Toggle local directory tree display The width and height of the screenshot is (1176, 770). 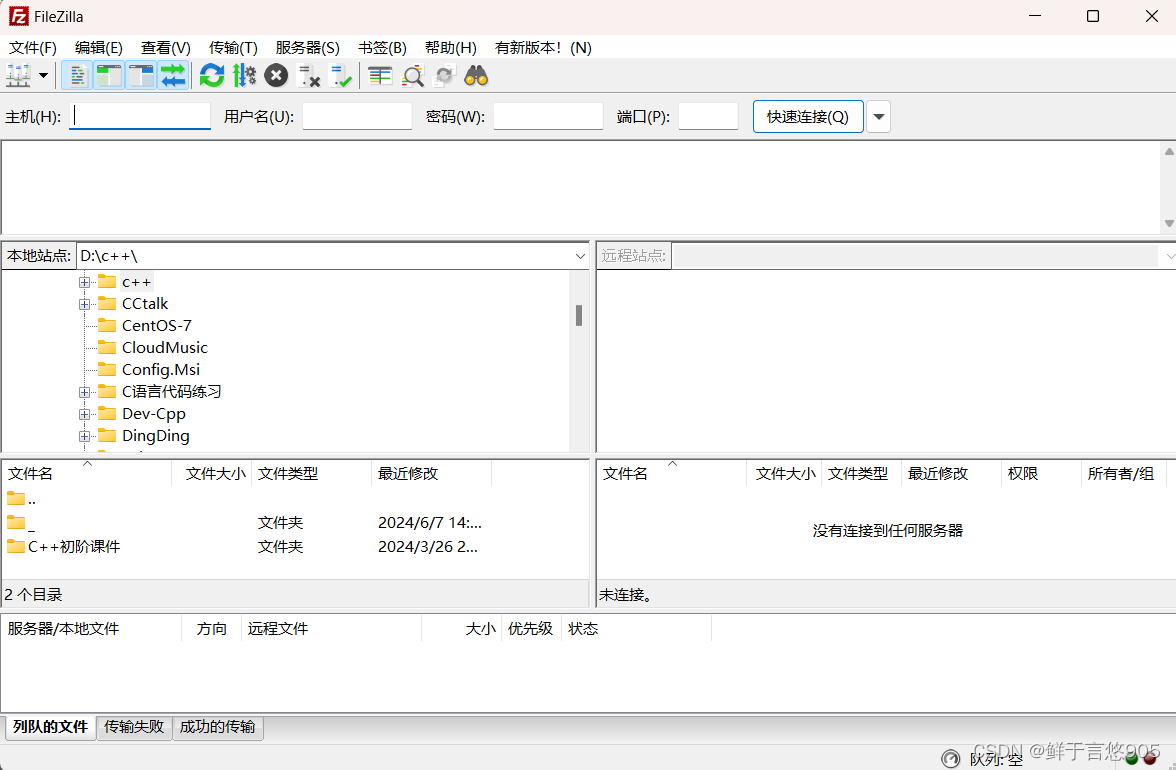click(x=110, y=76)
